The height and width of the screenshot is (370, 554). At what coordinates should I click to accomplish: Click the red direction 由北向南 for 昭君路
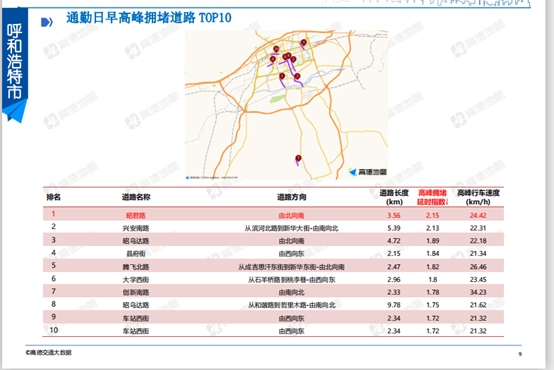(291, 216)
